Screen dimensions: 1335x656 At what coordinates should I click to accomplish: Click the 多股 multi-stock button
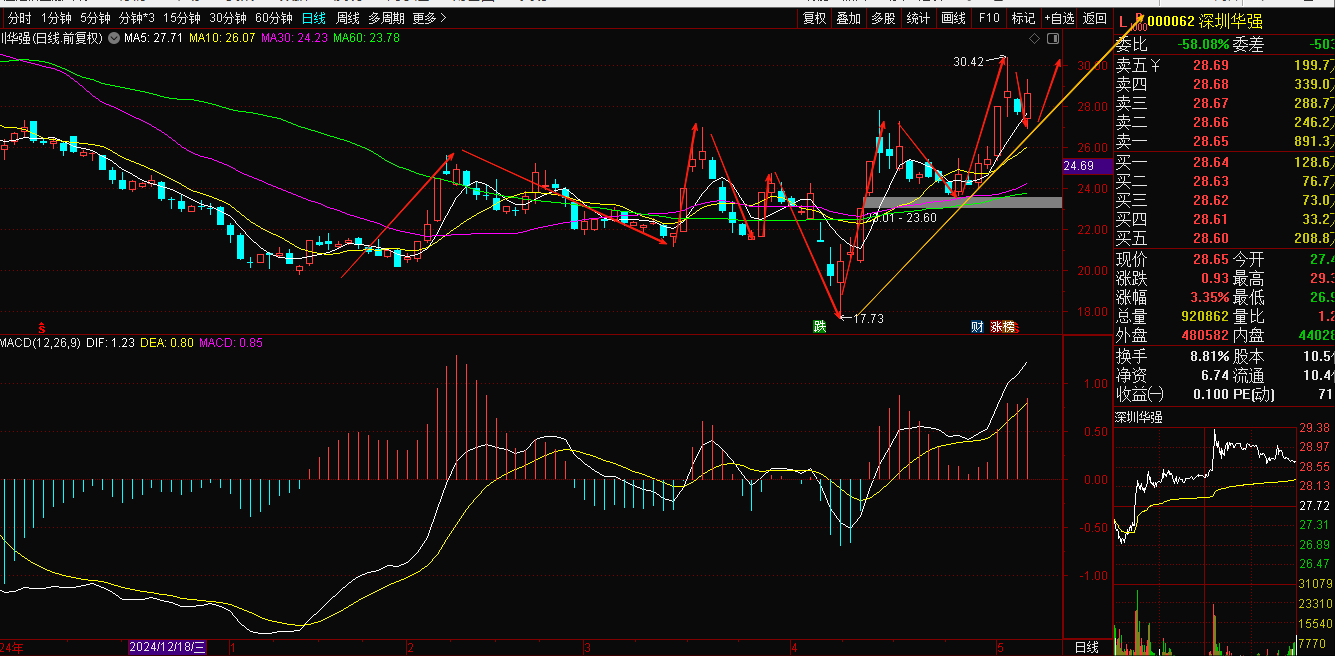point(882,18)
